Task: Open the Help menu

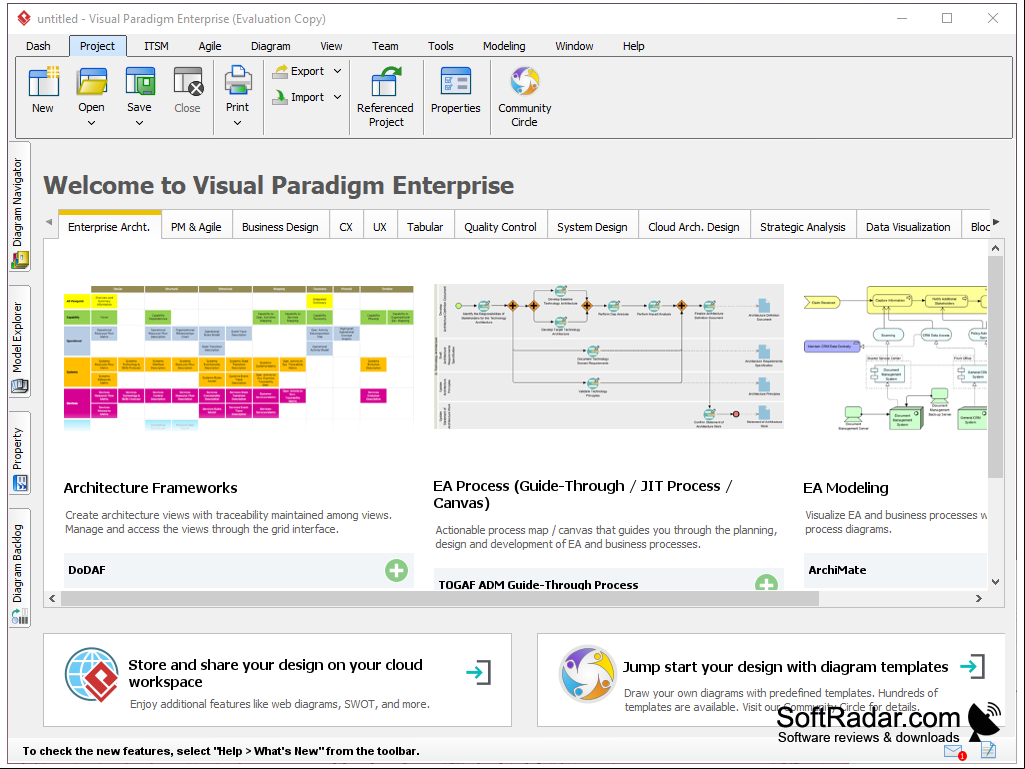Action: (x=633, y=46)
